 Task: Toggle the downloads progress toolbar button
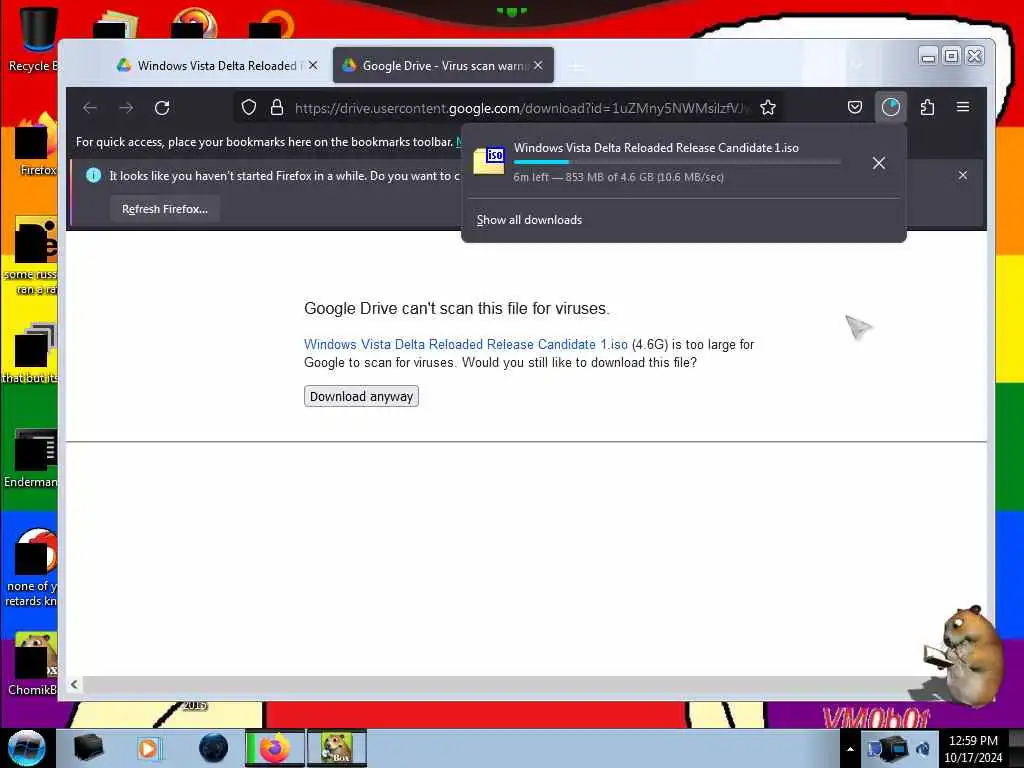[891, 107]
